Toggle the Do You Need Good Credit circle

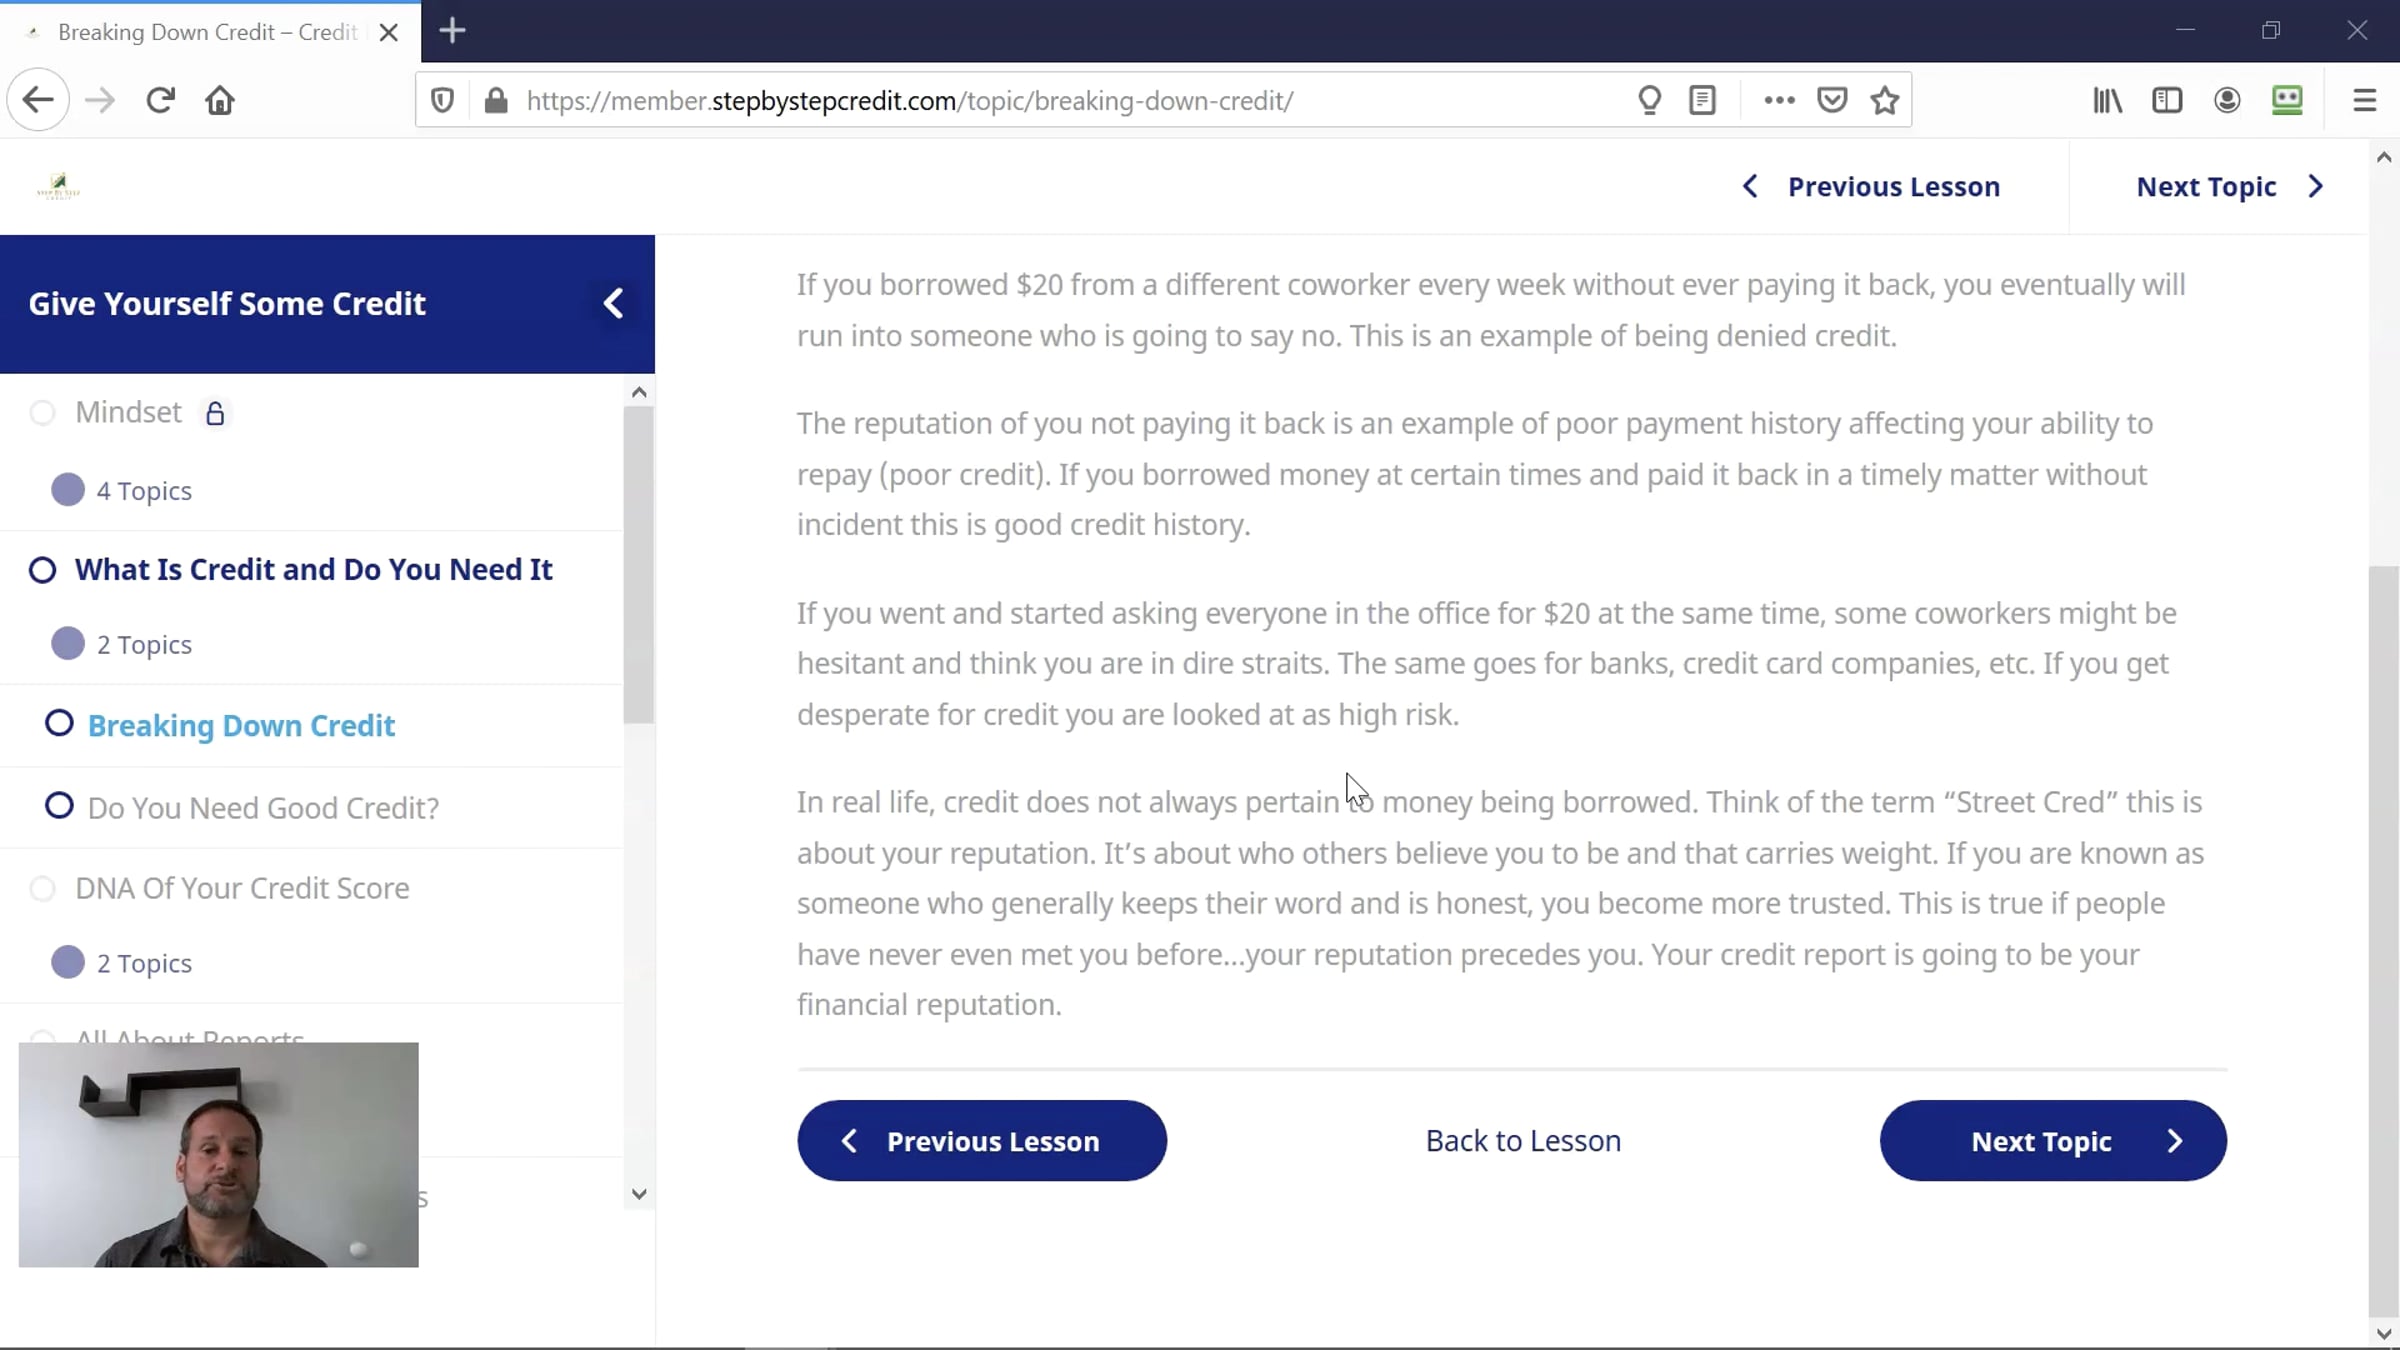click(60, 805)
